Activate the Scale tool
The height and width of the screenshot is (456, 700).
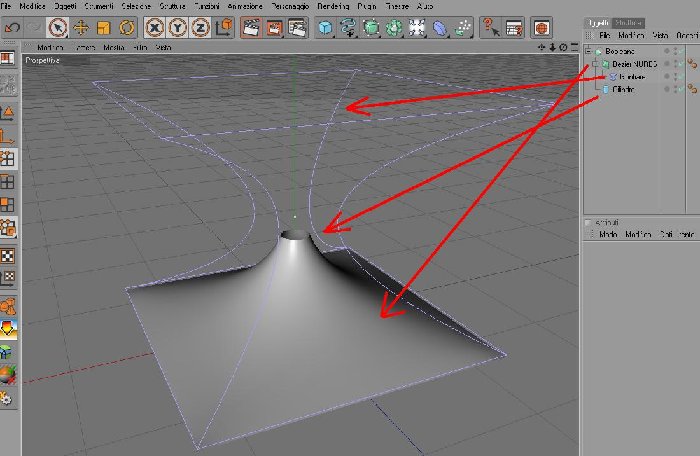click(104, 28)
